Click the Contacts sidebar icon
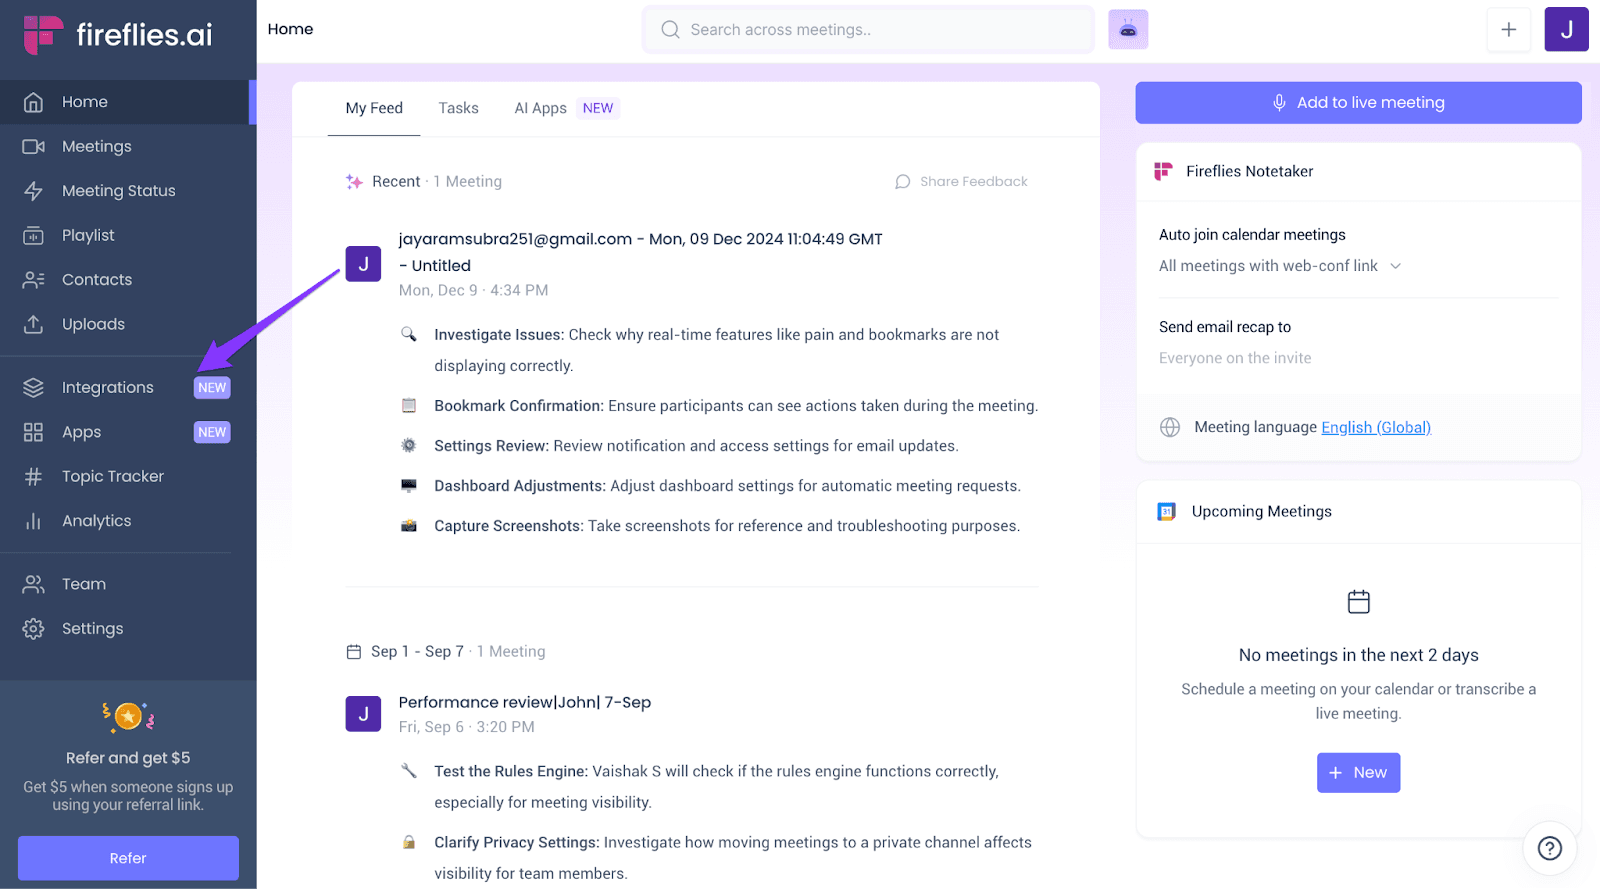 click(33, 280)
